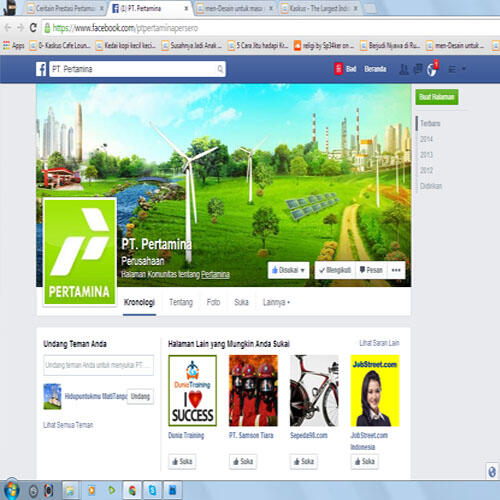The image size is (500, 500).
Task: Open the 0- Kaskus Cafe Loun bookmark
Action: click(x=60, y=45)
